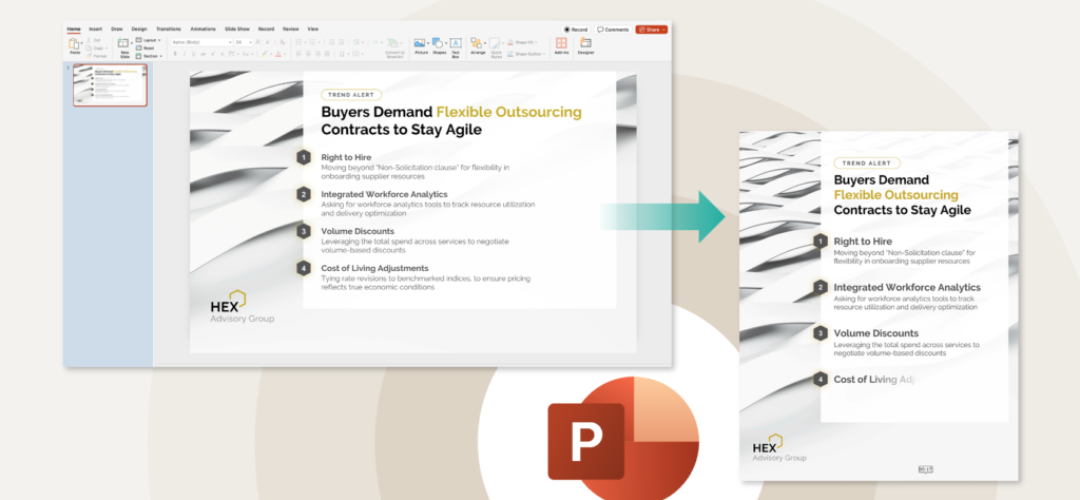Open the font name dropdown

tap(200, 42)
